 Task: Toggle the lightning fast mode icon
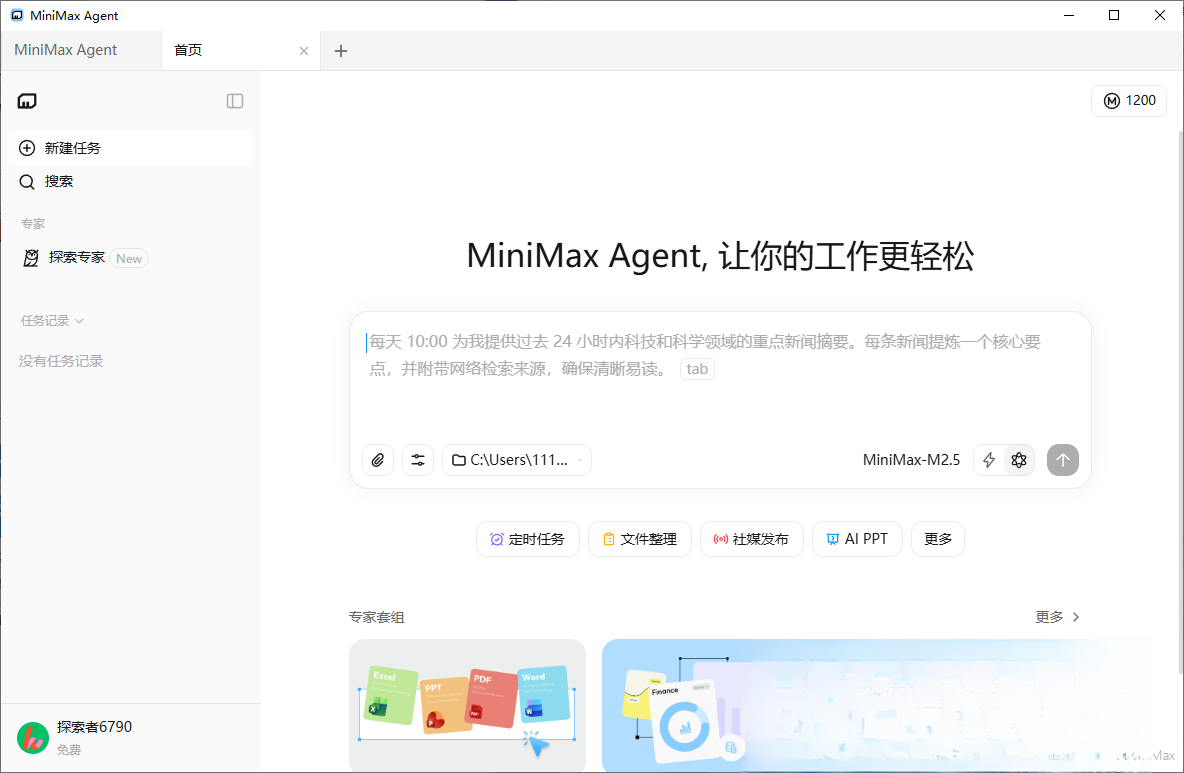pyautogui.click(x=988, y=460)
